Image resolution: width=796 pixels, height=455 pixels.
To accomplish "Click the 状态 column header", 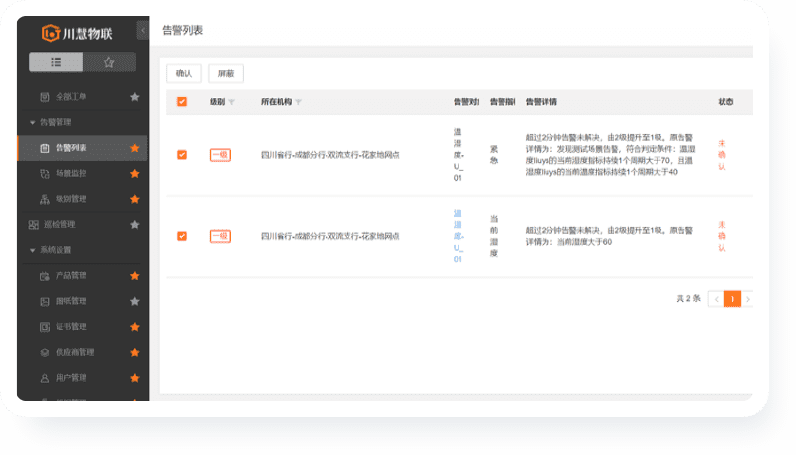I will [x=726, y=102].
